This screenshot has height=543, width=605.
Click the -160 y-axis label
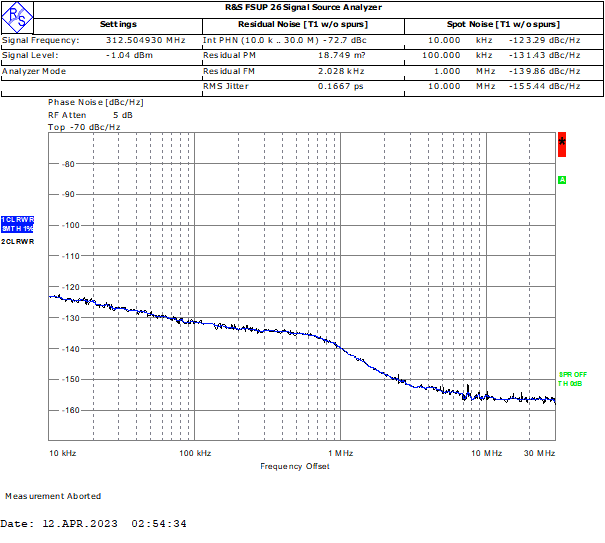coord(71,410)
